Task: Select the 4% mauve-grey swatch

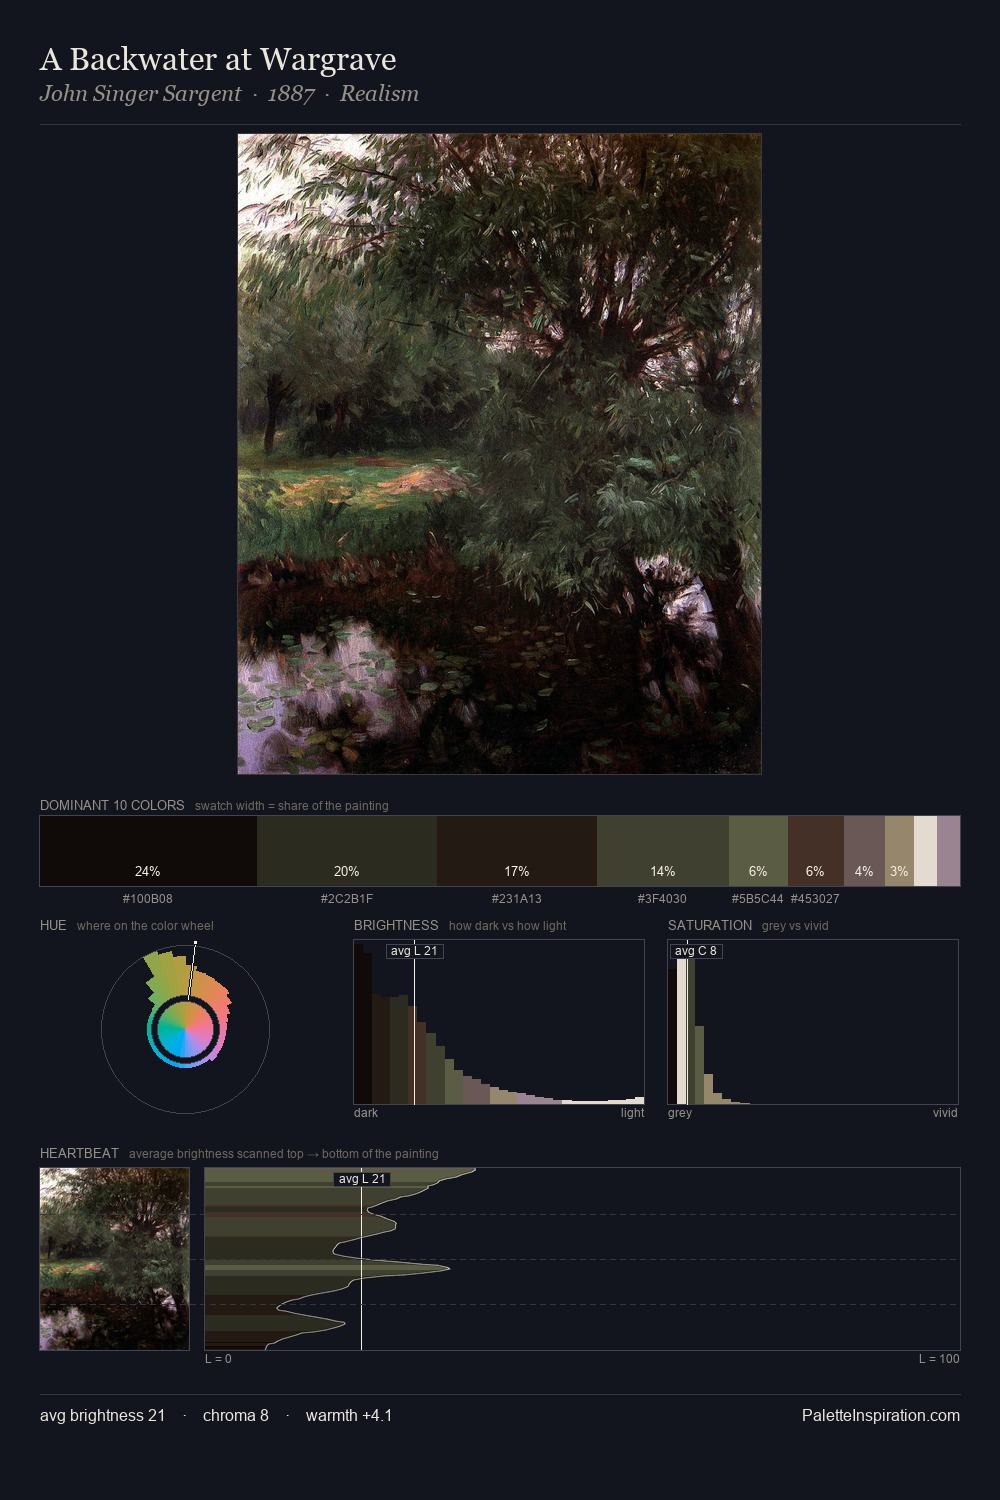Action: (x=864, y=851)
